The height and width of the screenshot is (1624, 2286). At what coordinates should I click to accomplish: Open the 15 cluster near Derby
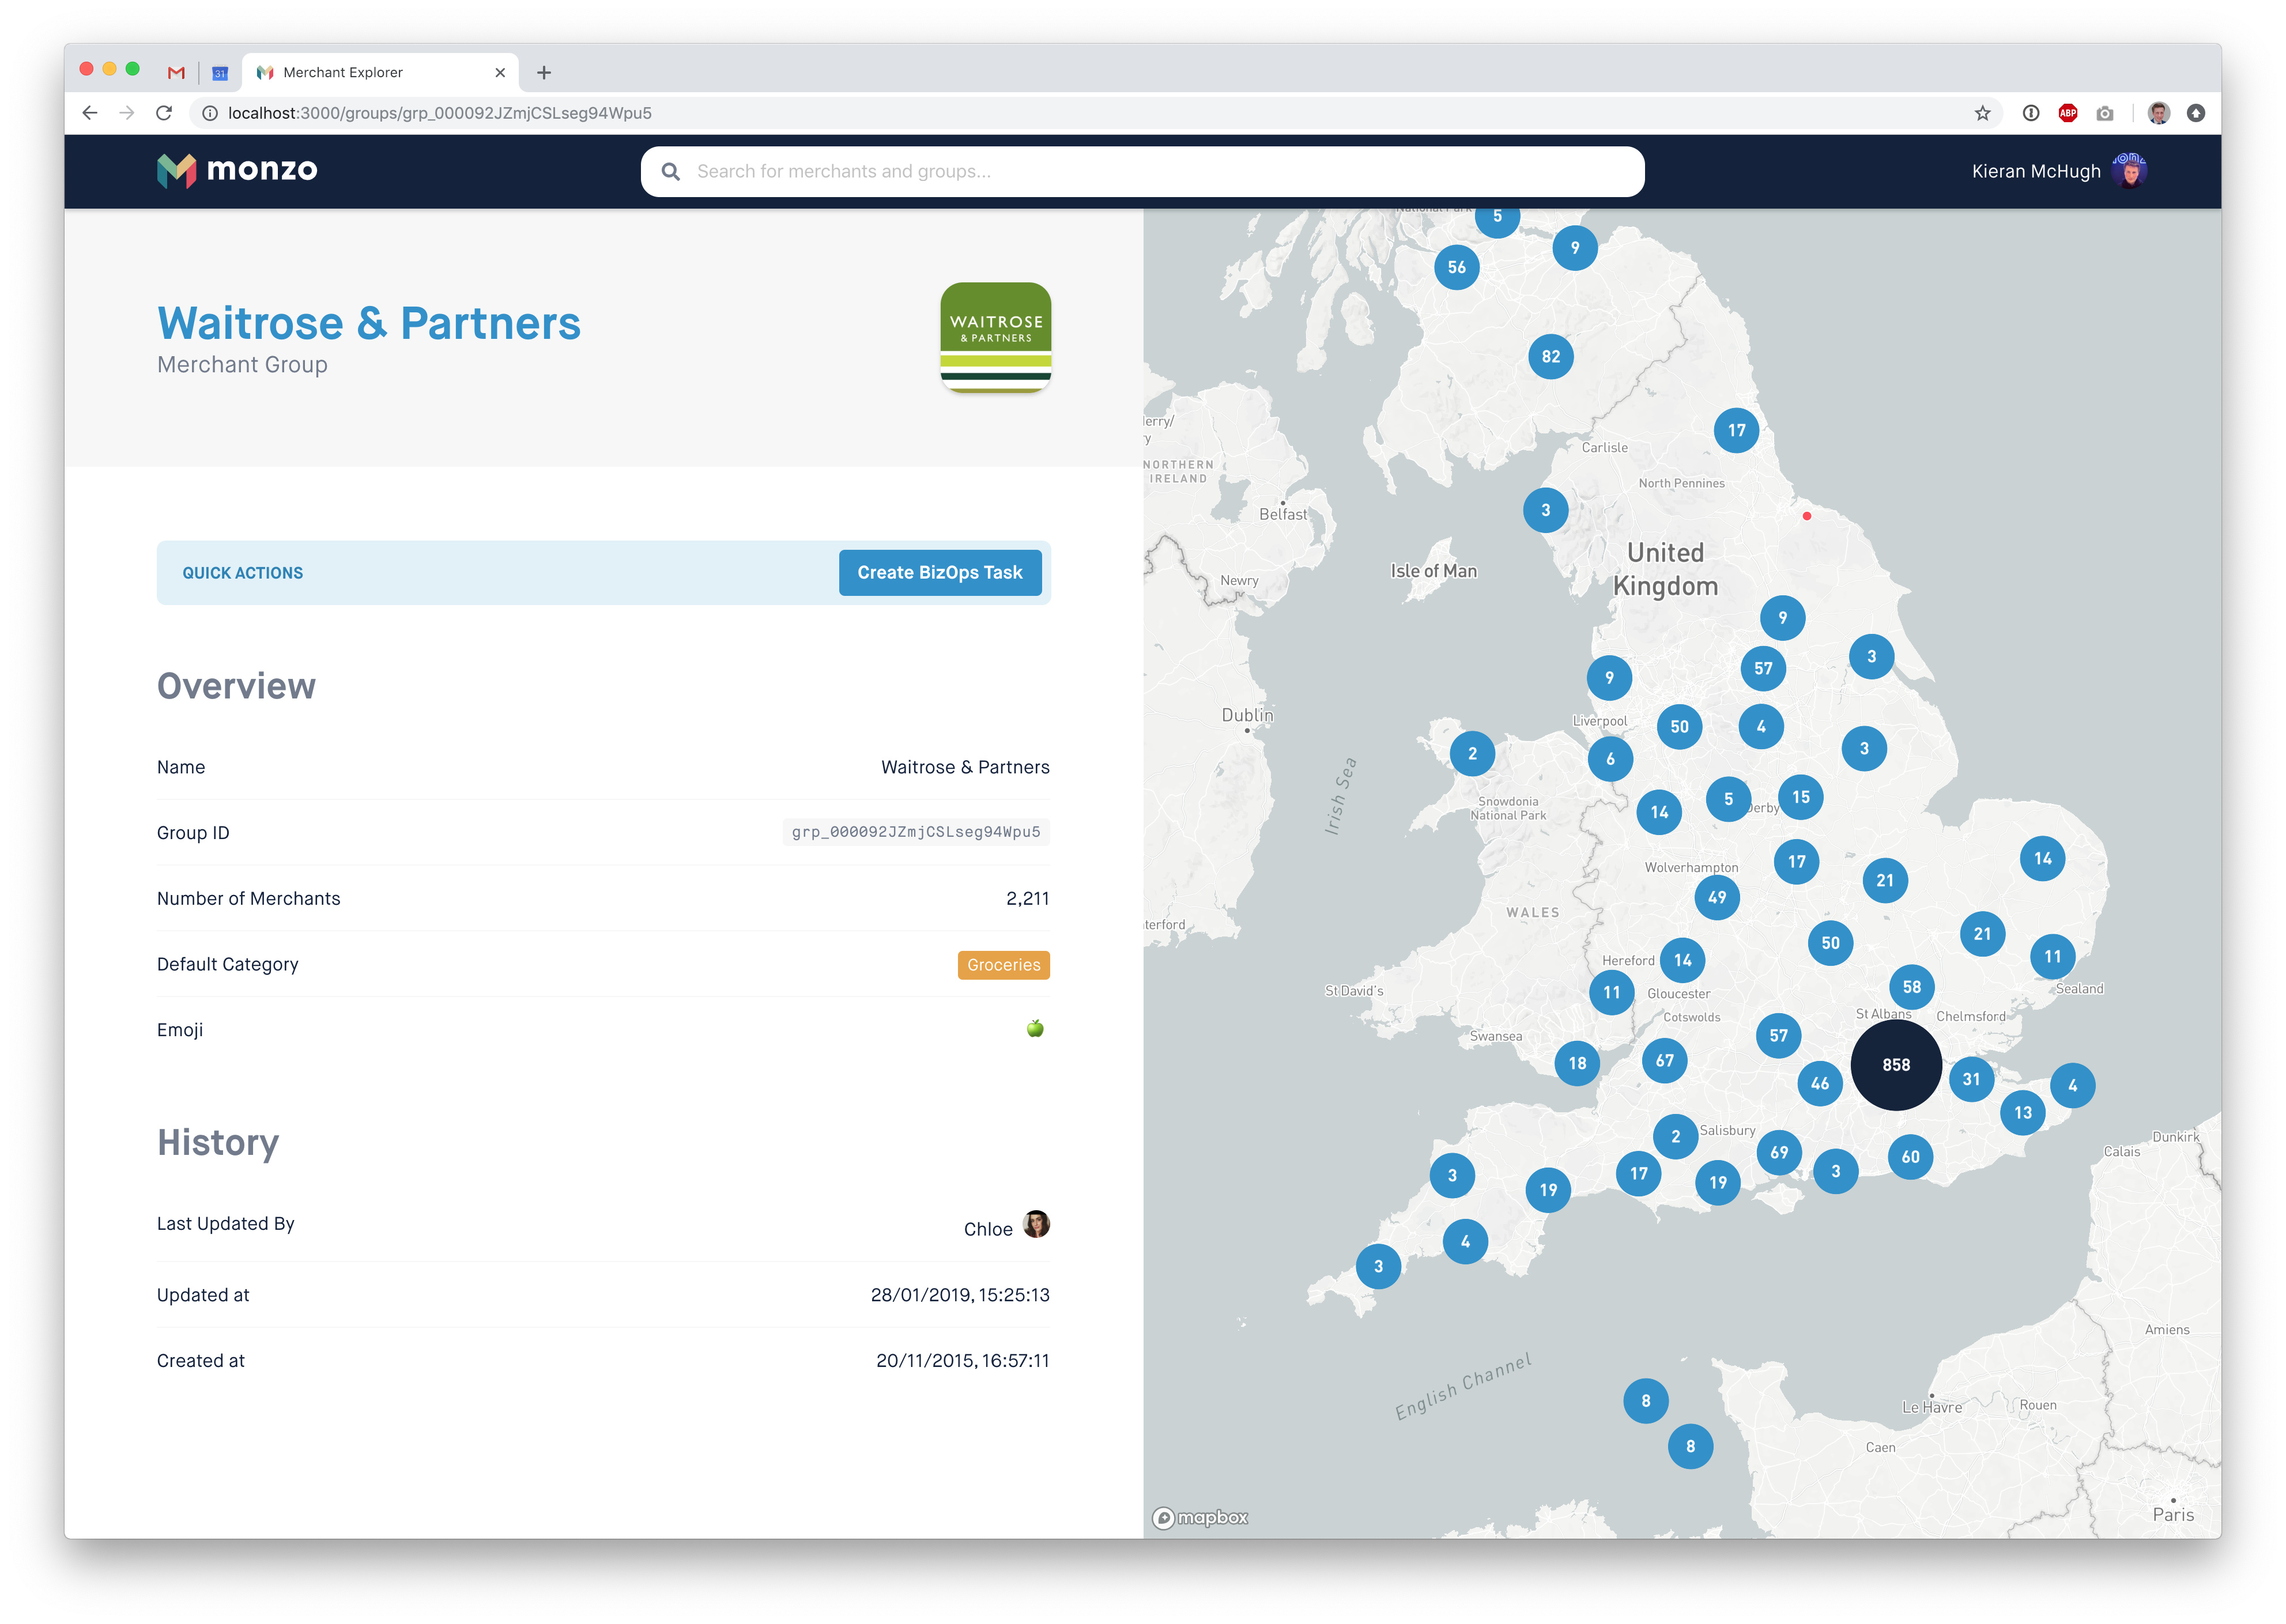(x=1800, y=797)
